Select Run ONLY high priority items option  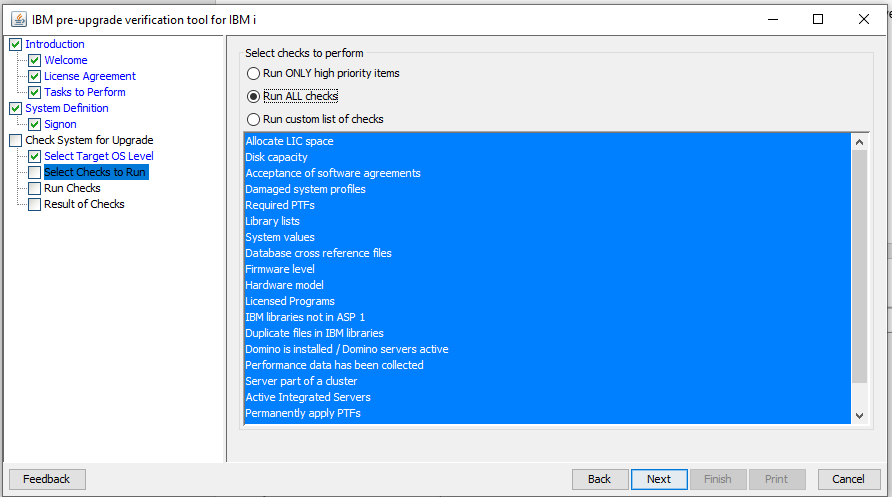pos(254,74)
